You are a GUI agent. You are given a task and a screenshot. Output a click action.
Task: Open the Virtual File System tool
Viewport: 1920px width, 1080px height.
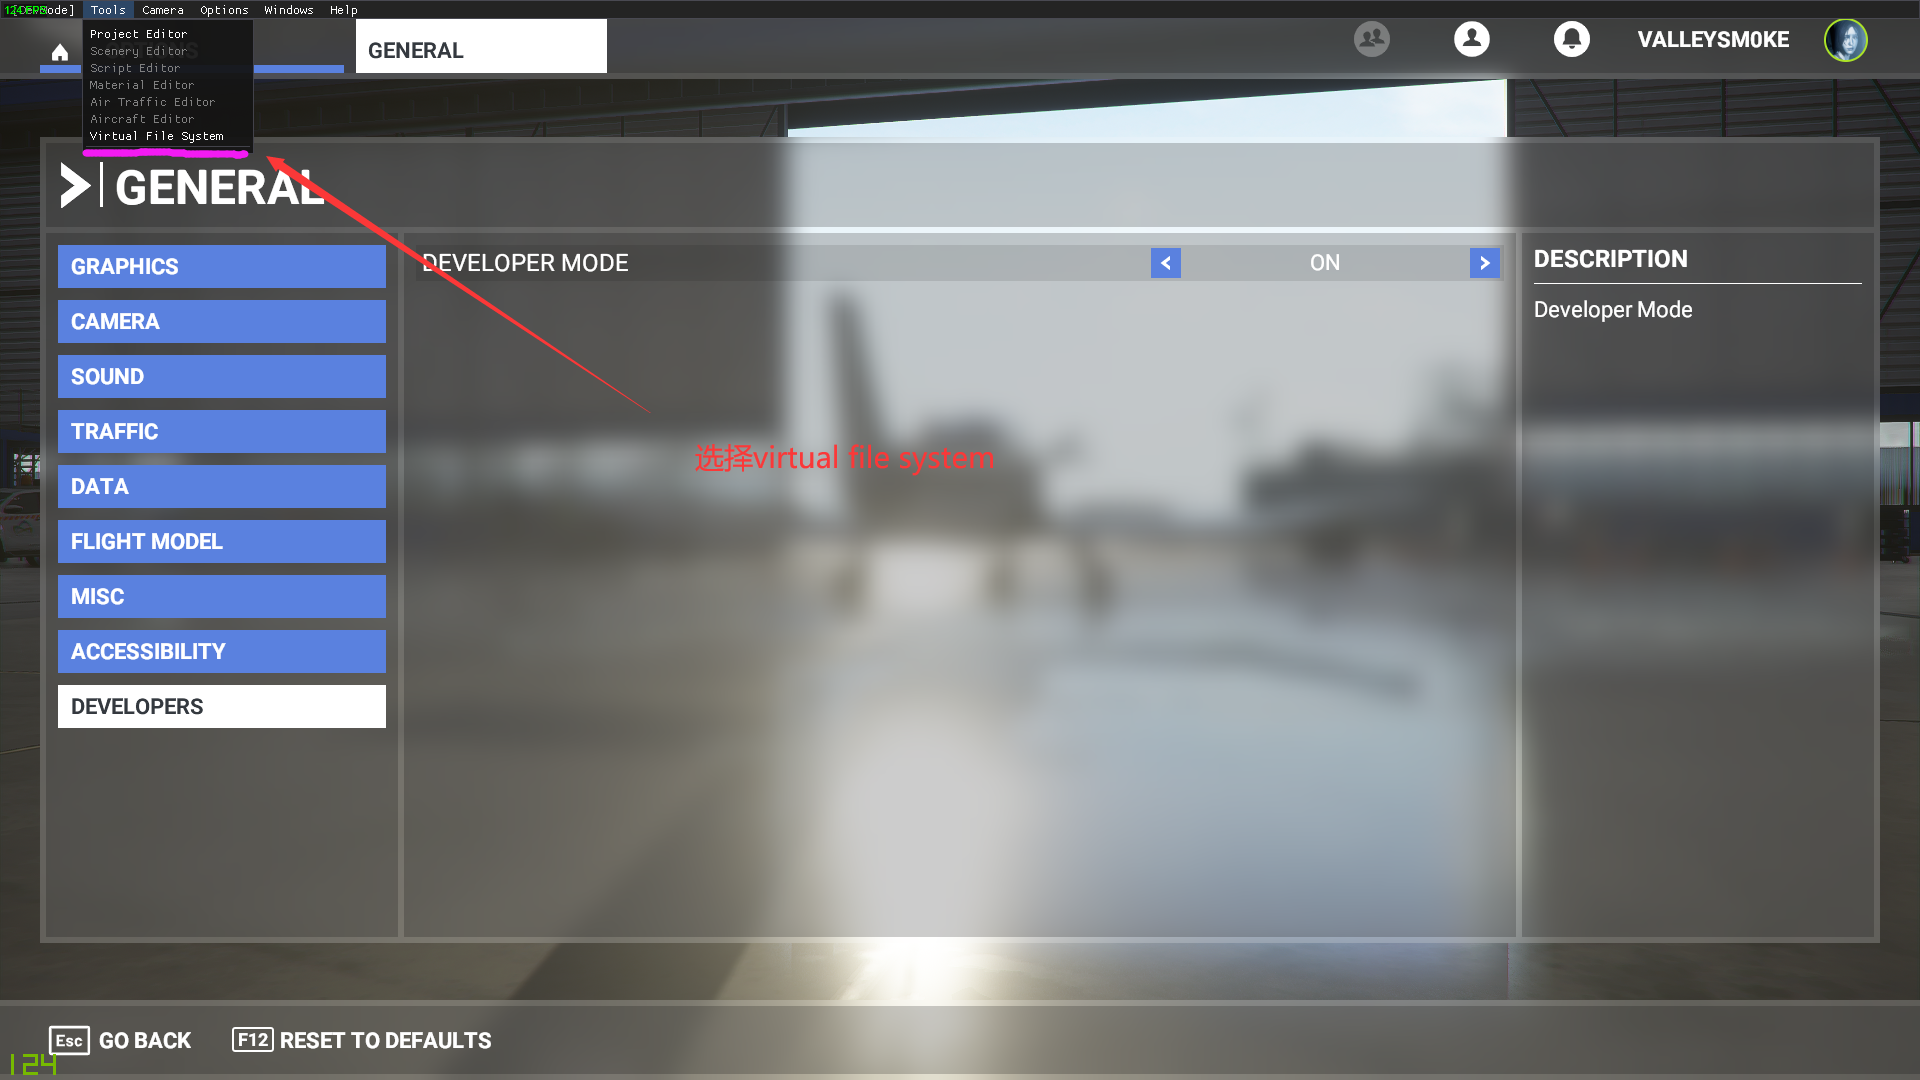click(156, 136)
